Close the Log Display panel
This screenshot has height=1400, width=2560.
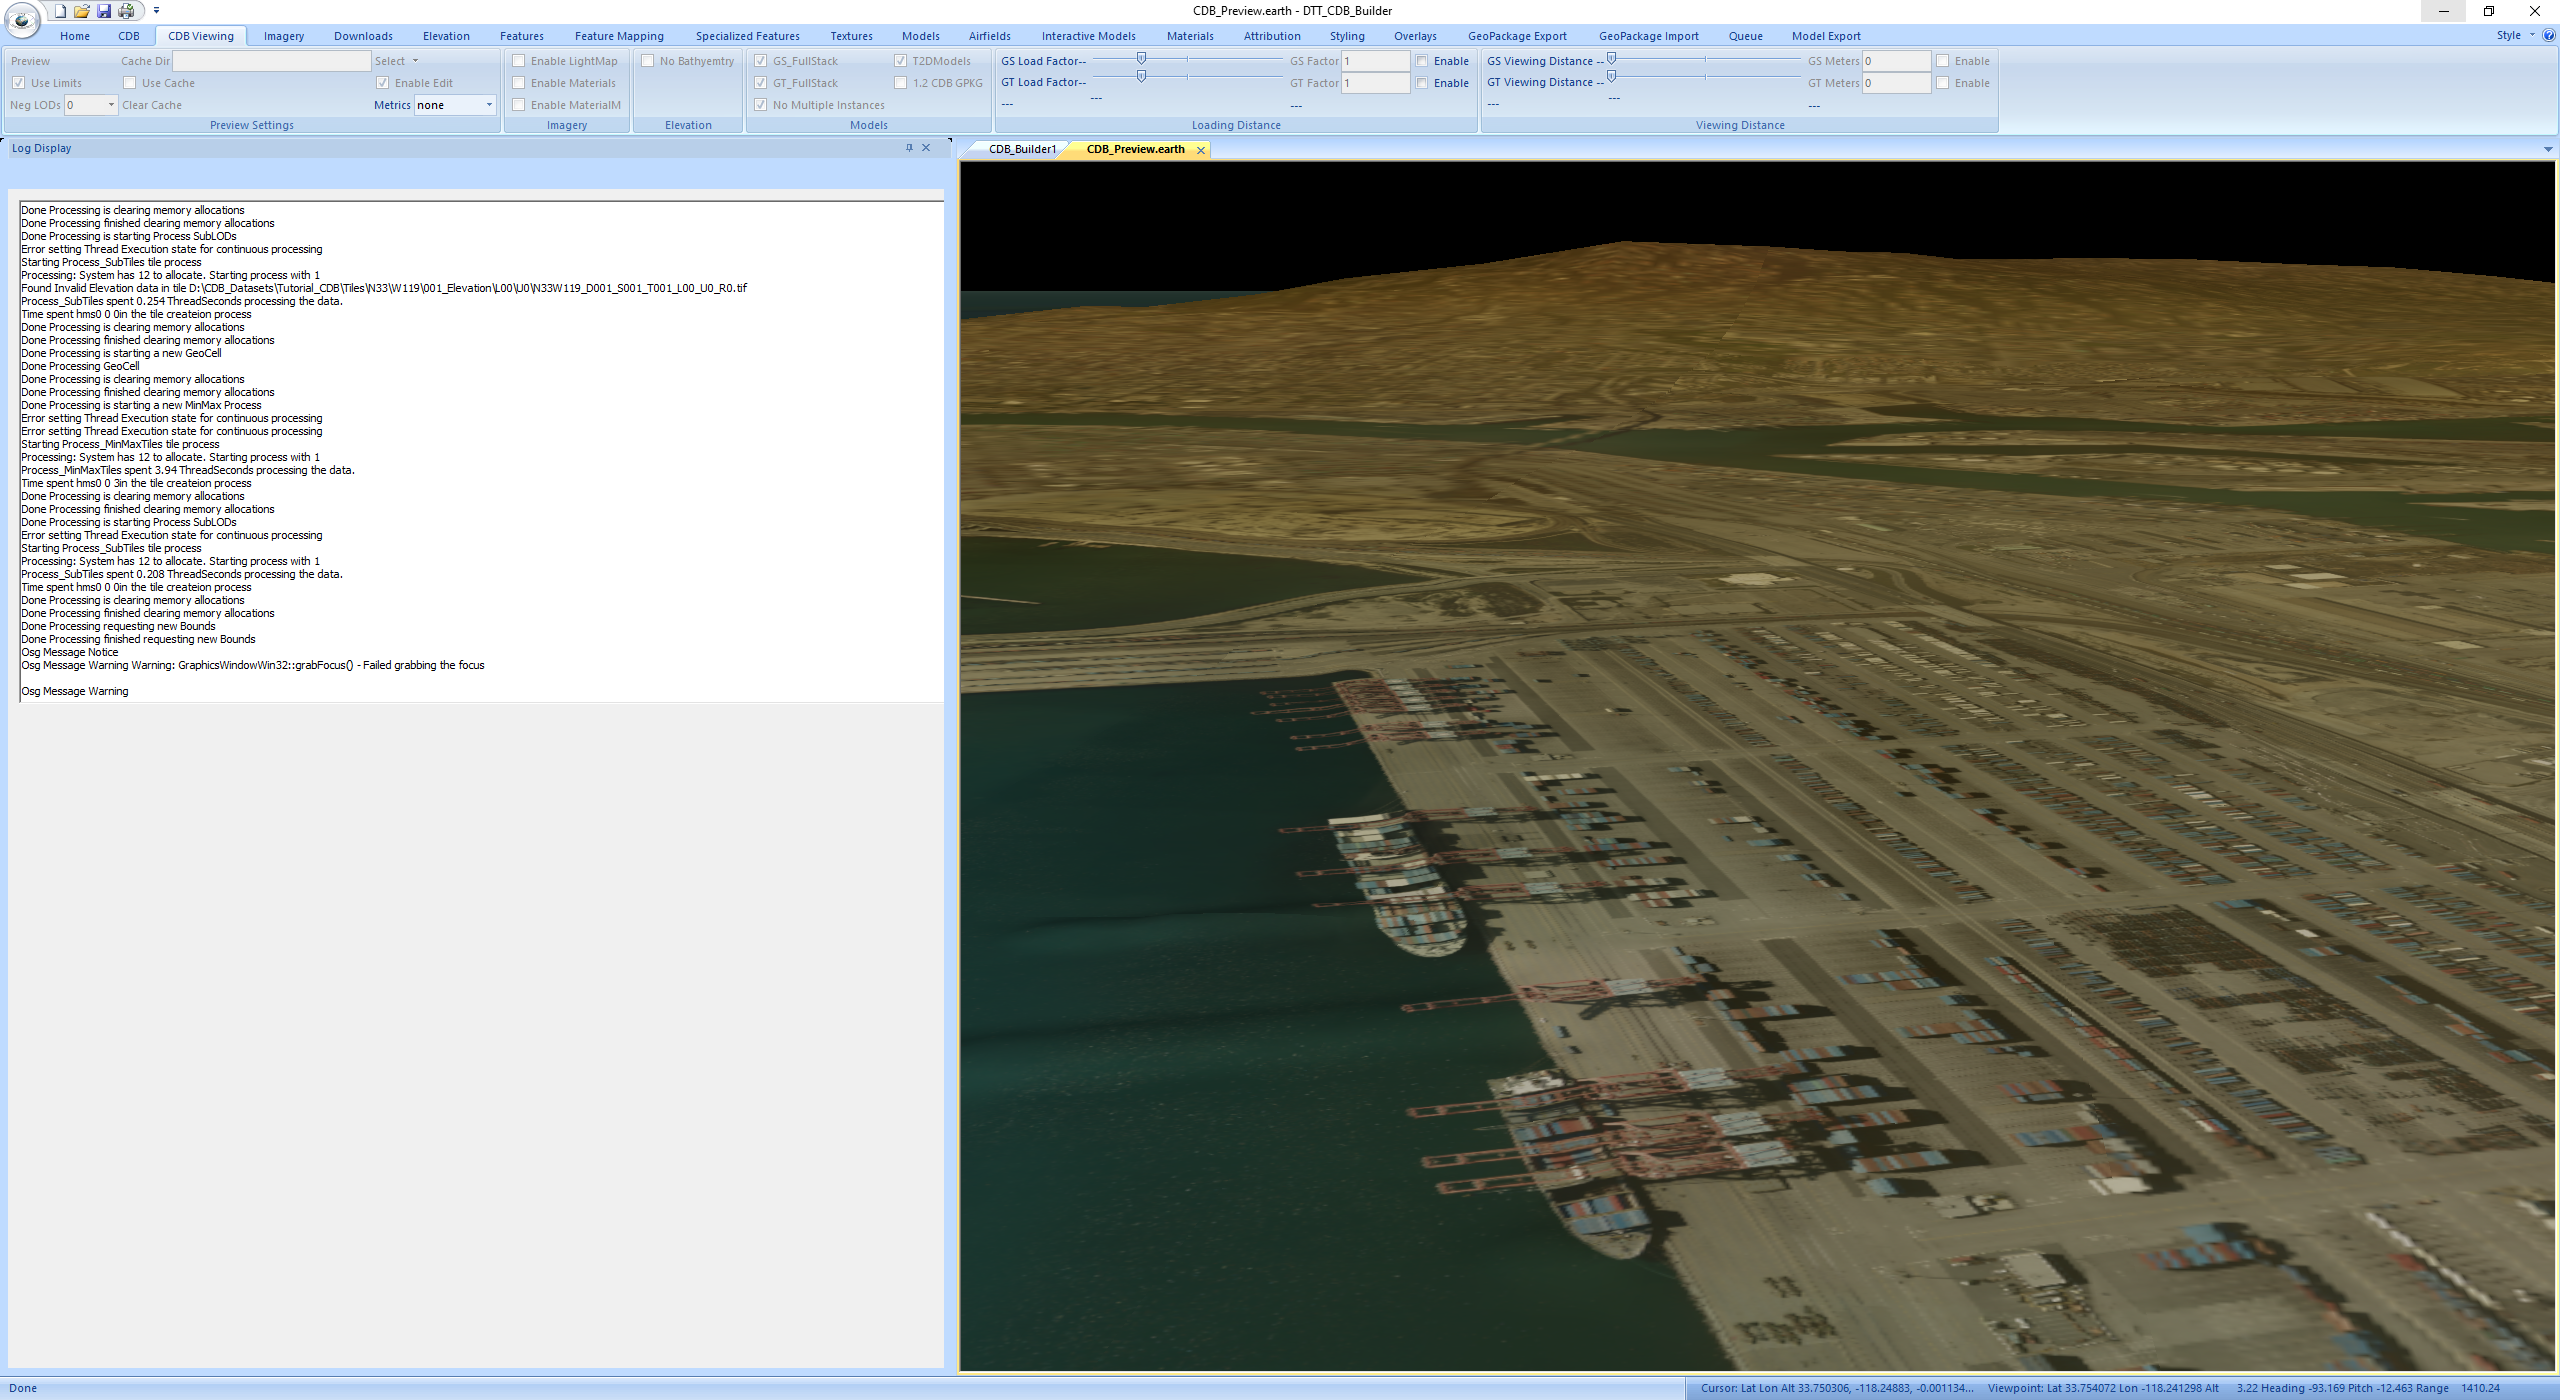click(926, 148)
